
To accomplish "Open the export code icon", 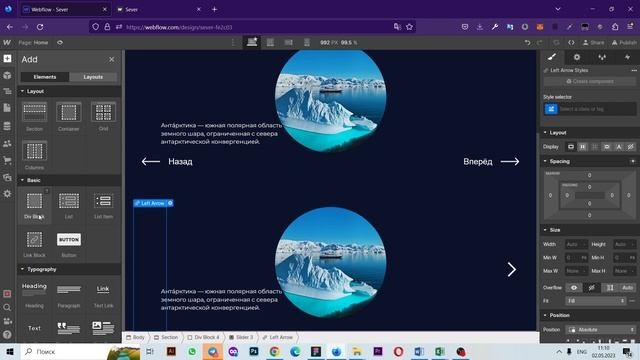I will coord(571,42).
